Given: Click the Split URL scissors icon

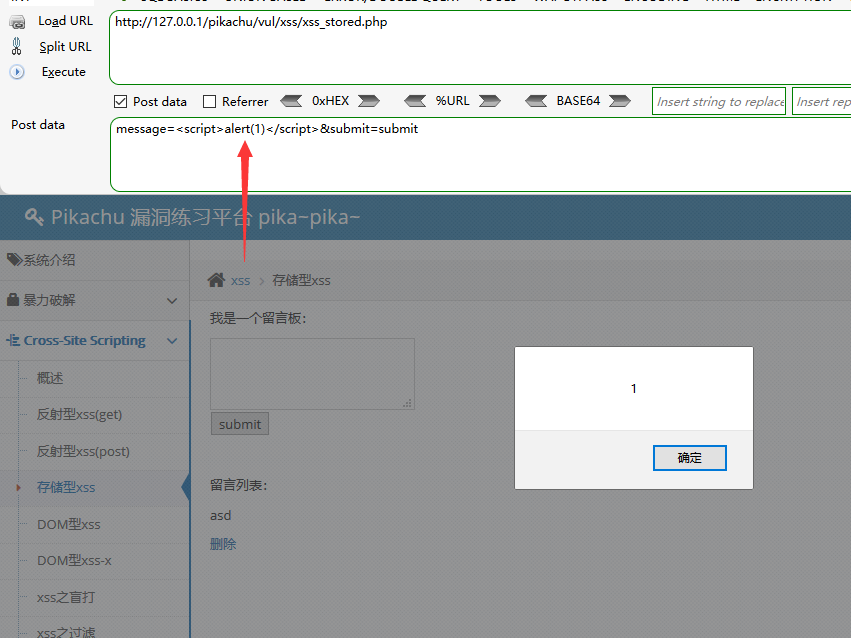Looking at the screenshot, I should click(17, 47).
